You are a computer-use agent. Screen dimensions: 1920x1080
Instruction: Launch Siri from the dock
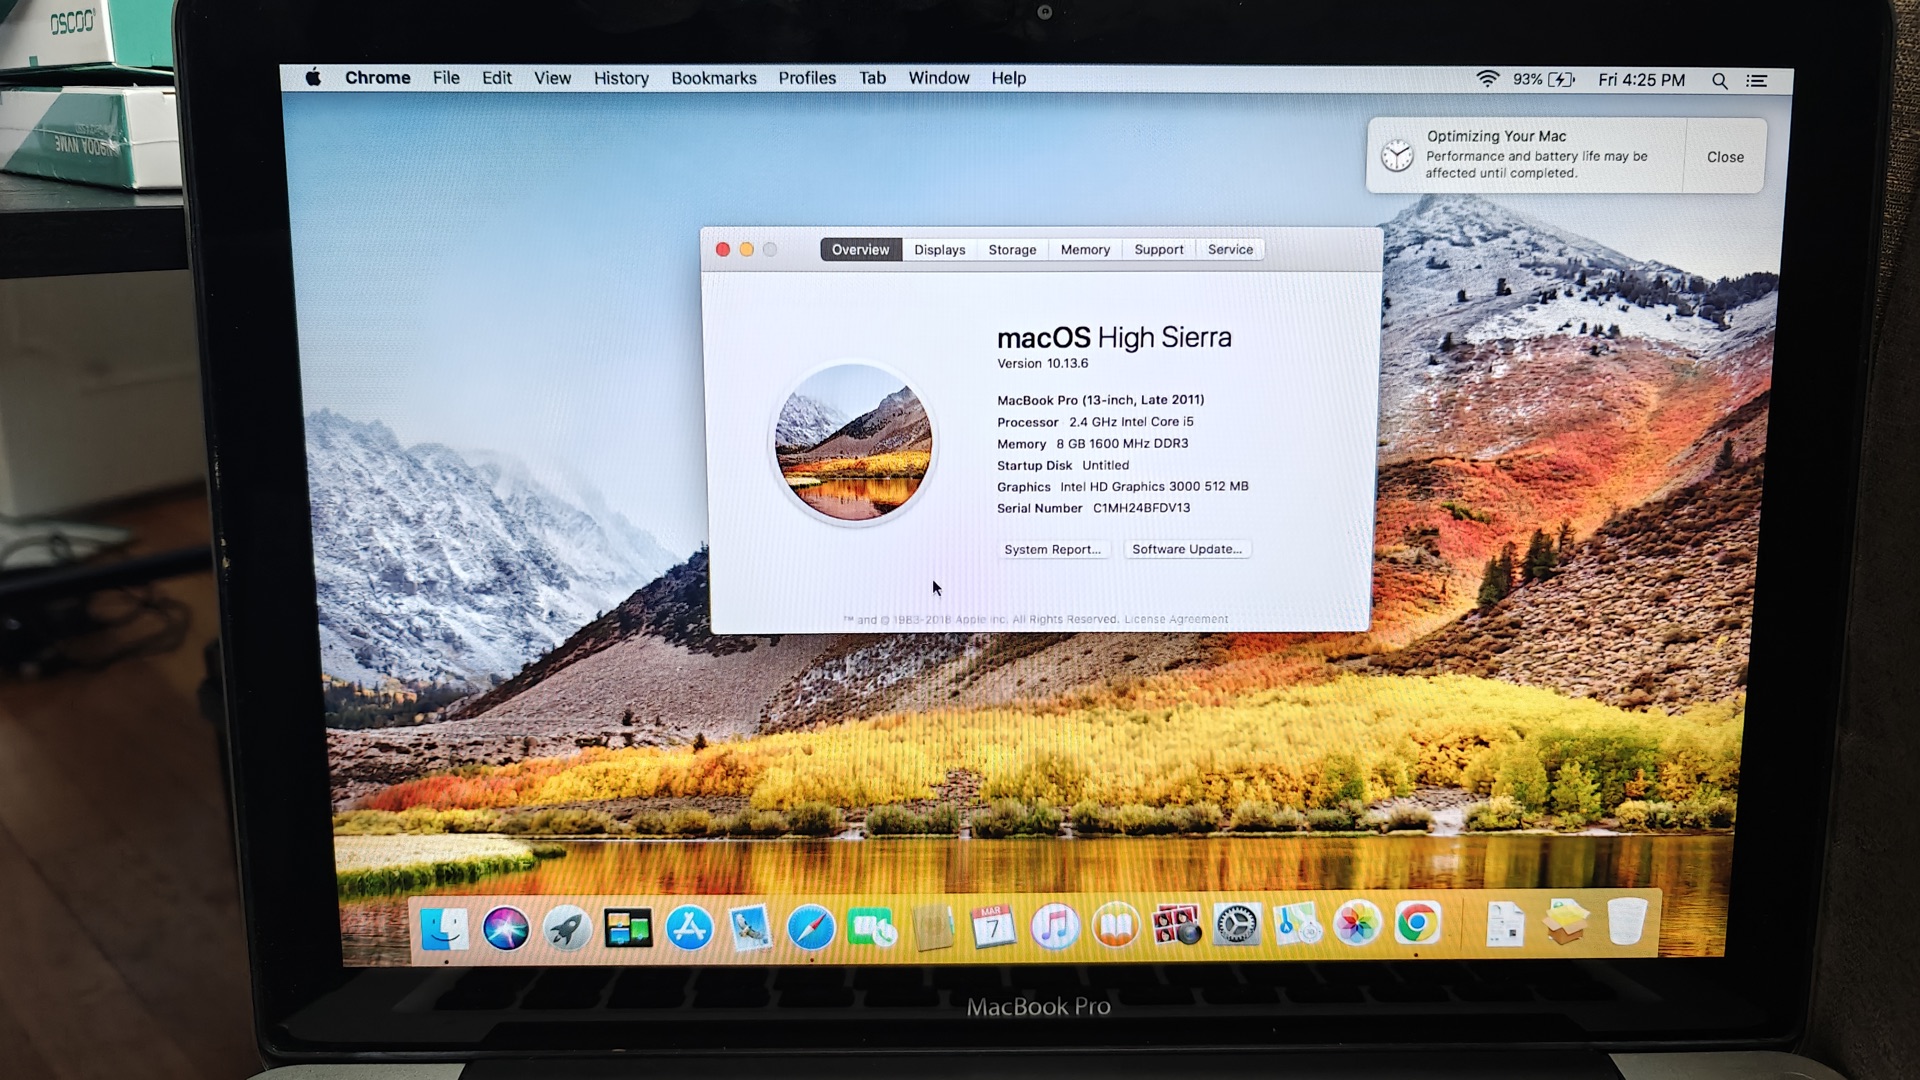pos(506,928)
